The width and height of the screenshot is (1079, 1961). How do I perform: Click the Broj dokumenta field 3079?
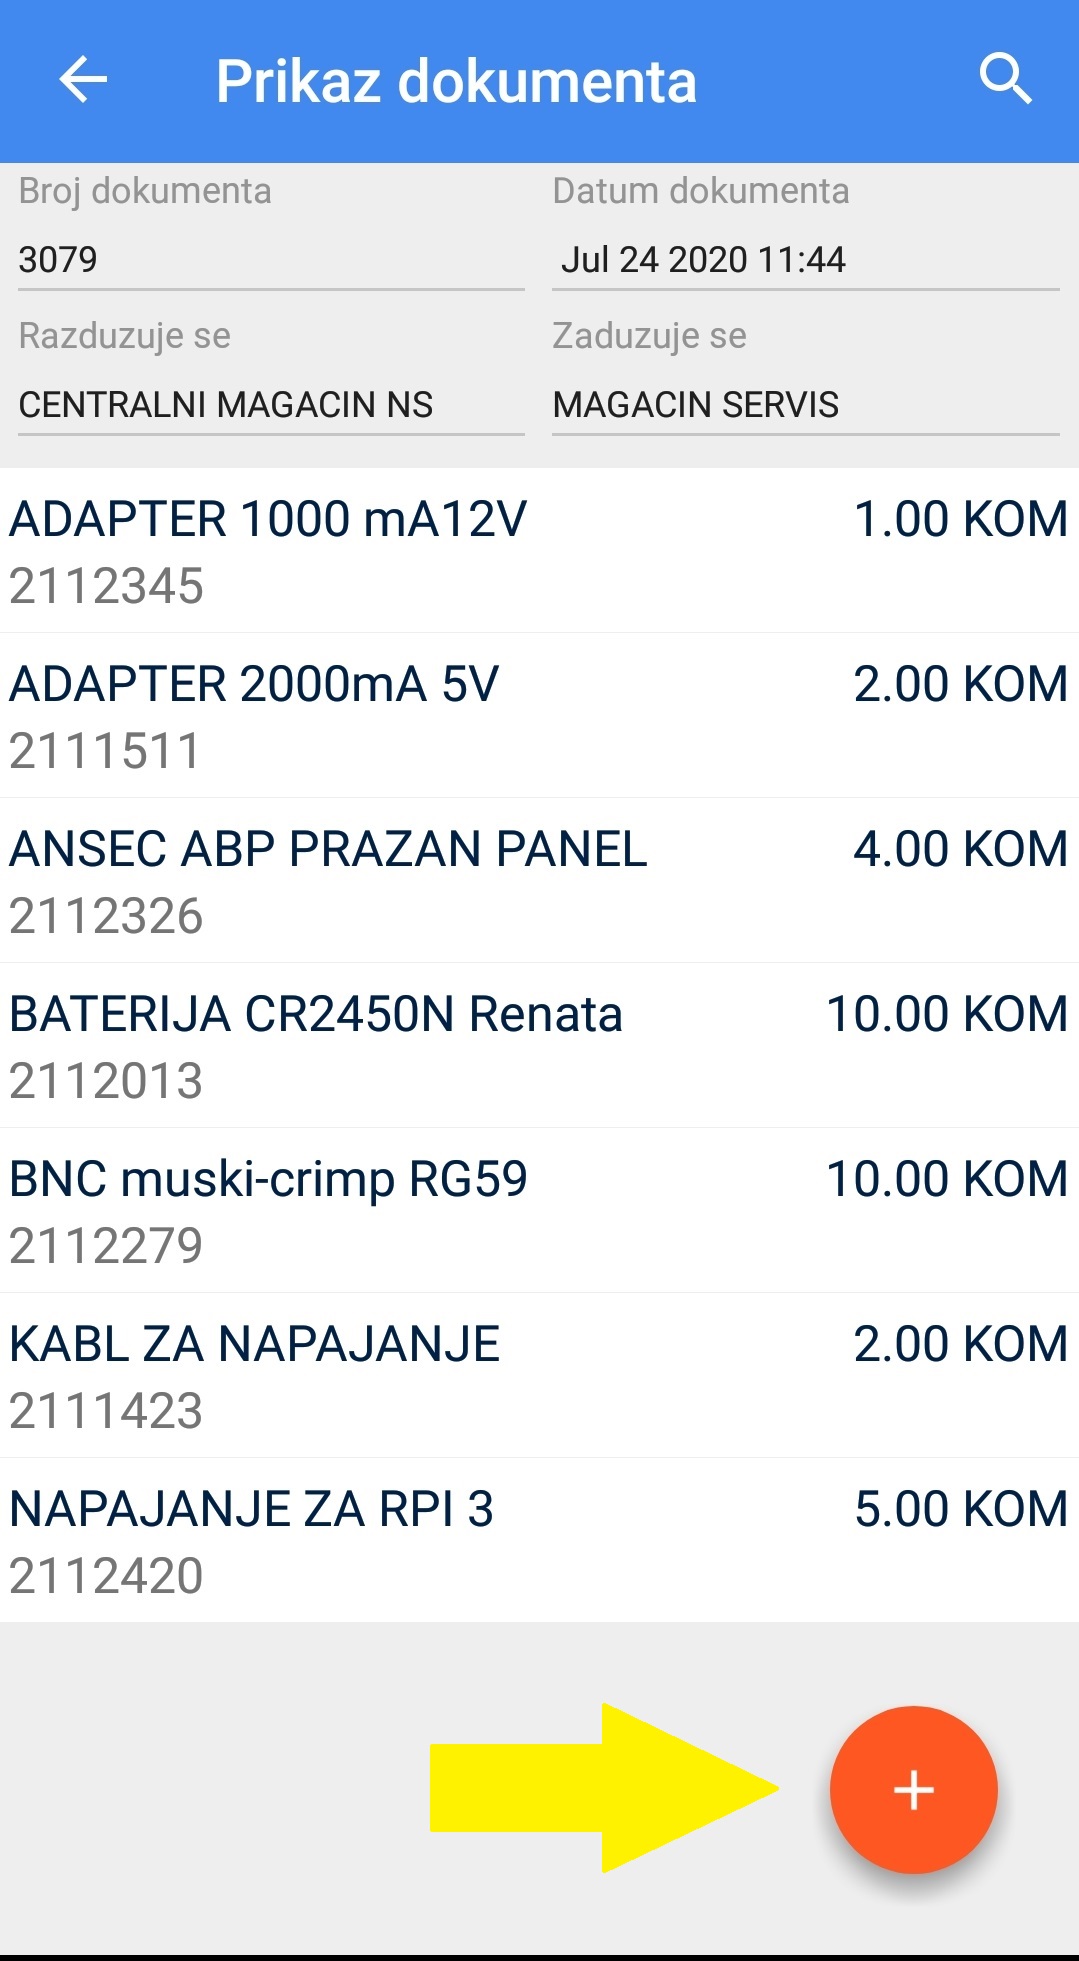[x=270, y=260]
